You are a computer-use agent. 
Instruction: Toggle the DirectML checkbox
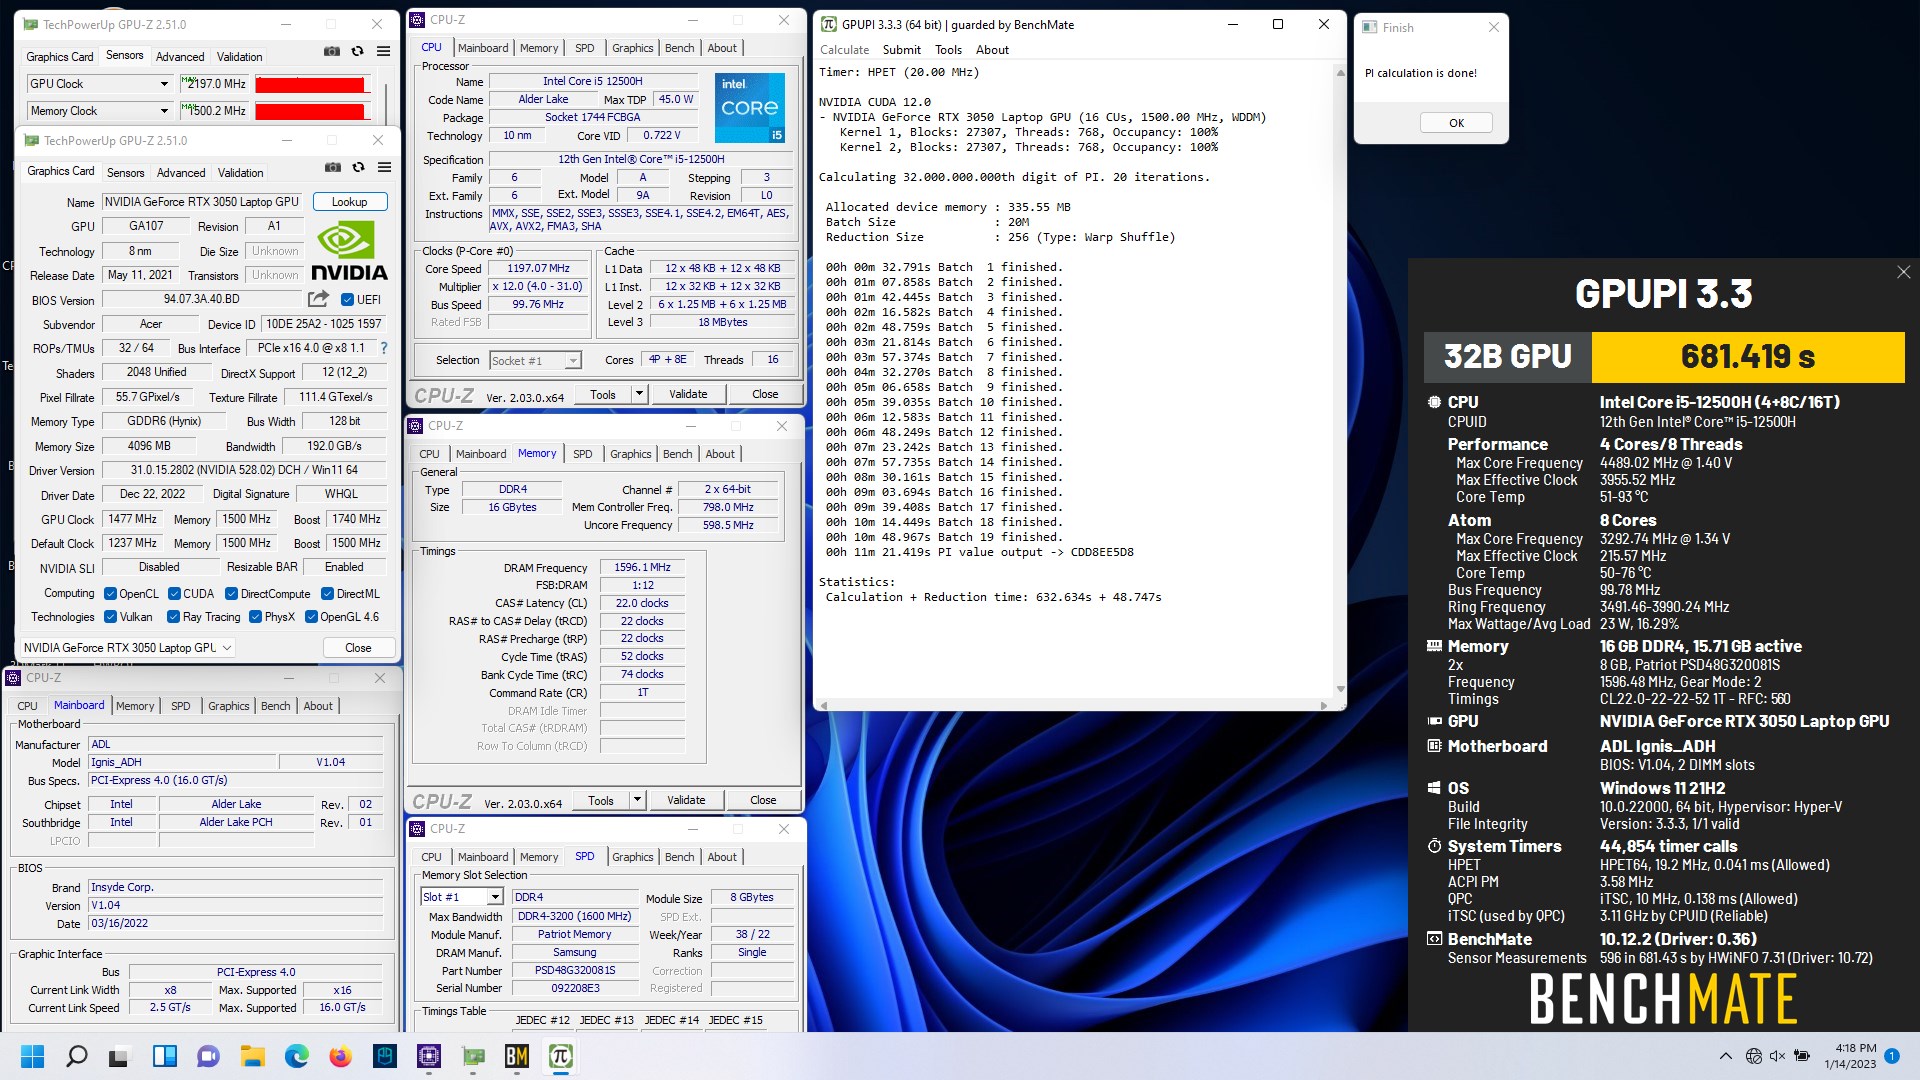click(327, 593)
